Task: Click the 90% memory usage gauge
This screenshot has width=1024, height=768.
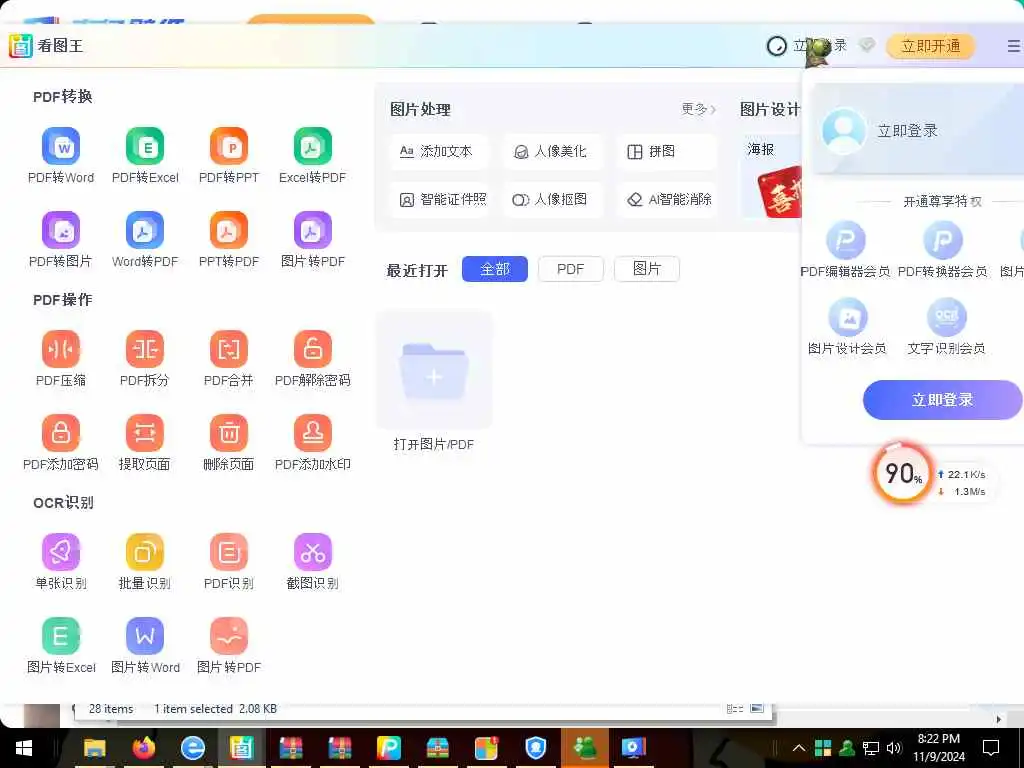Action: [903, 473]
